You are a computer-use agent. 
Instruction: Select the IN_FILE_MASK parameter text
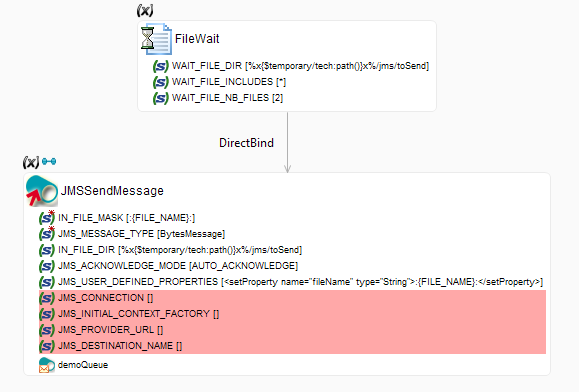click(x=126, y=218)
